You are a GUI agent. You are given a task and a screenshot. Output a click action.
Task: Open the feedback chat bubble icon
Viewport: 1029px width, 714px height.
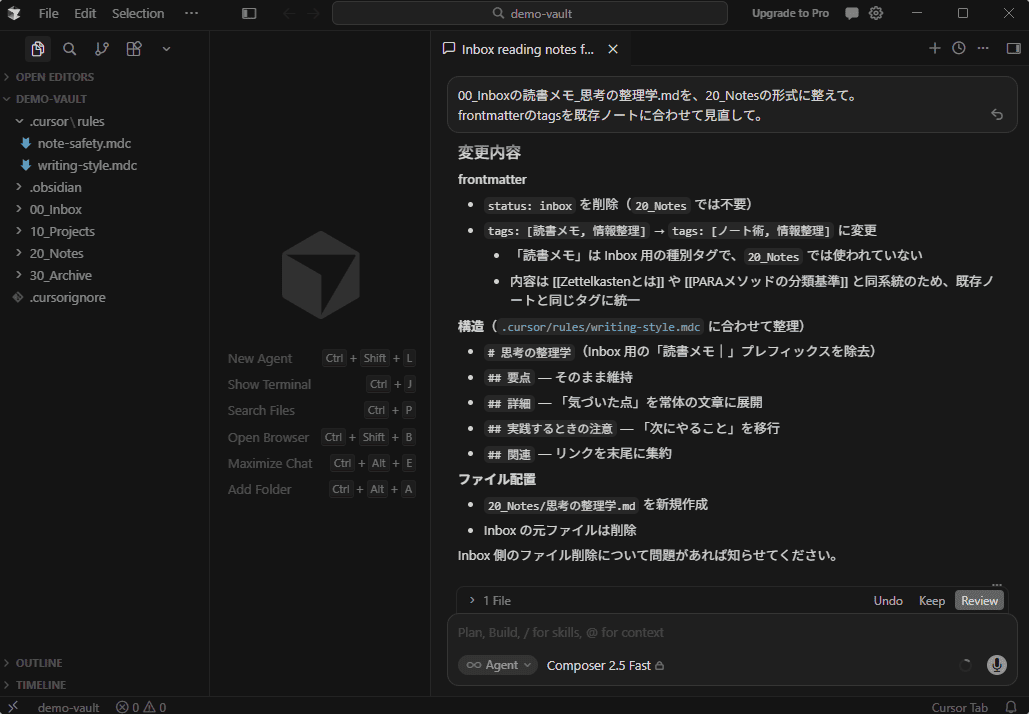(x=852, y=13)
